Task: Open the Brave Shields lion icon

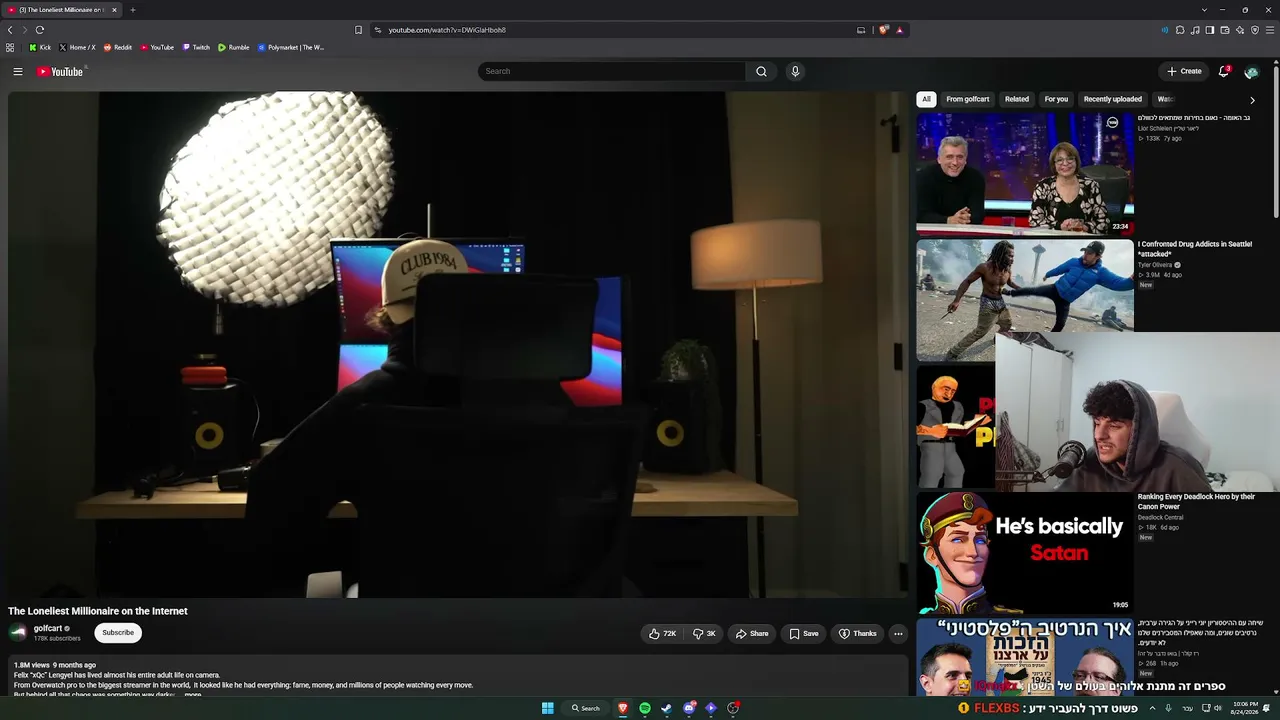Action: [x=883, y=30]
